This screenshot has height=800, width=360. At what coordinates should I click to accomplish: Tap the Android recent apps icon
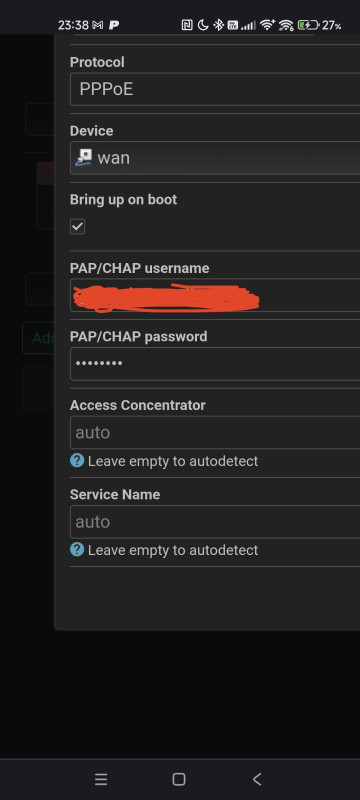pos(101,779)
